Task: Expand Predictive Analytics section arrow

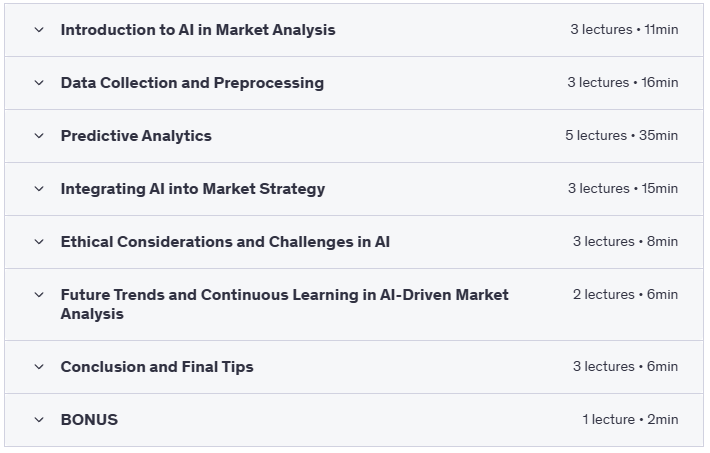Action: pos(39,136)
